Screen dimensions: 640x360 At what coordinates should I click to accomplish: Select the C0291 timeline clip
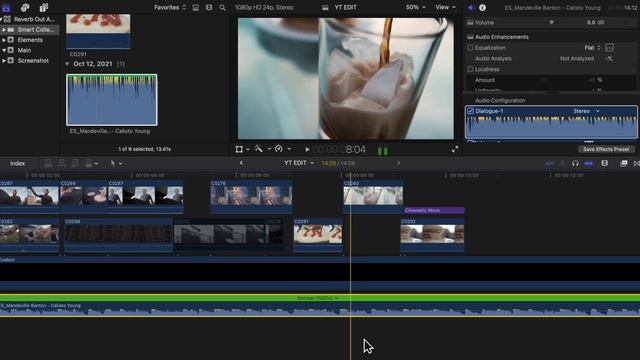(x=318, y=235)
